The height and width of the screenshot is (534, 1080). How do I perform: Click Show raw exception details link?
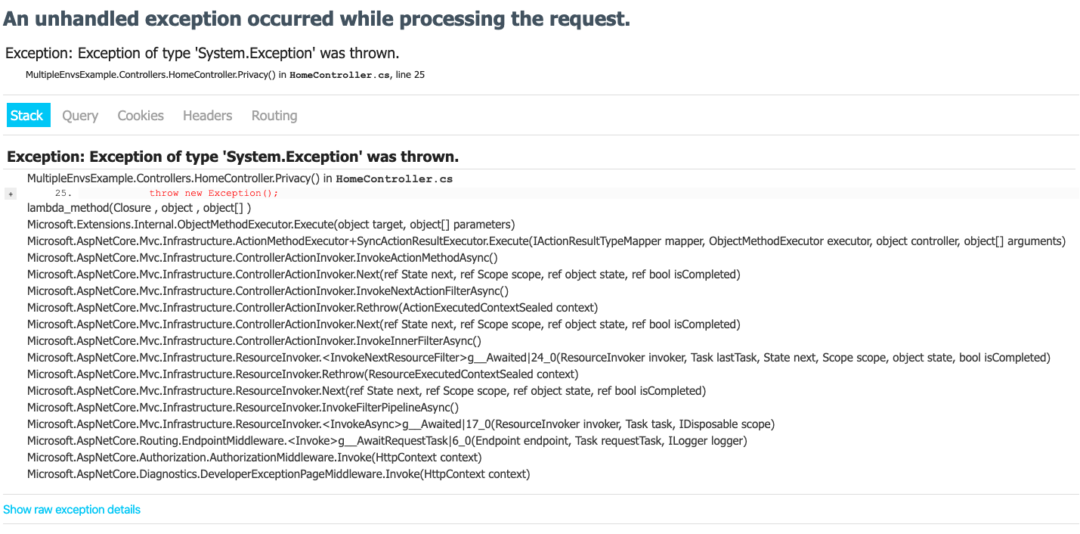pos(71,509)
